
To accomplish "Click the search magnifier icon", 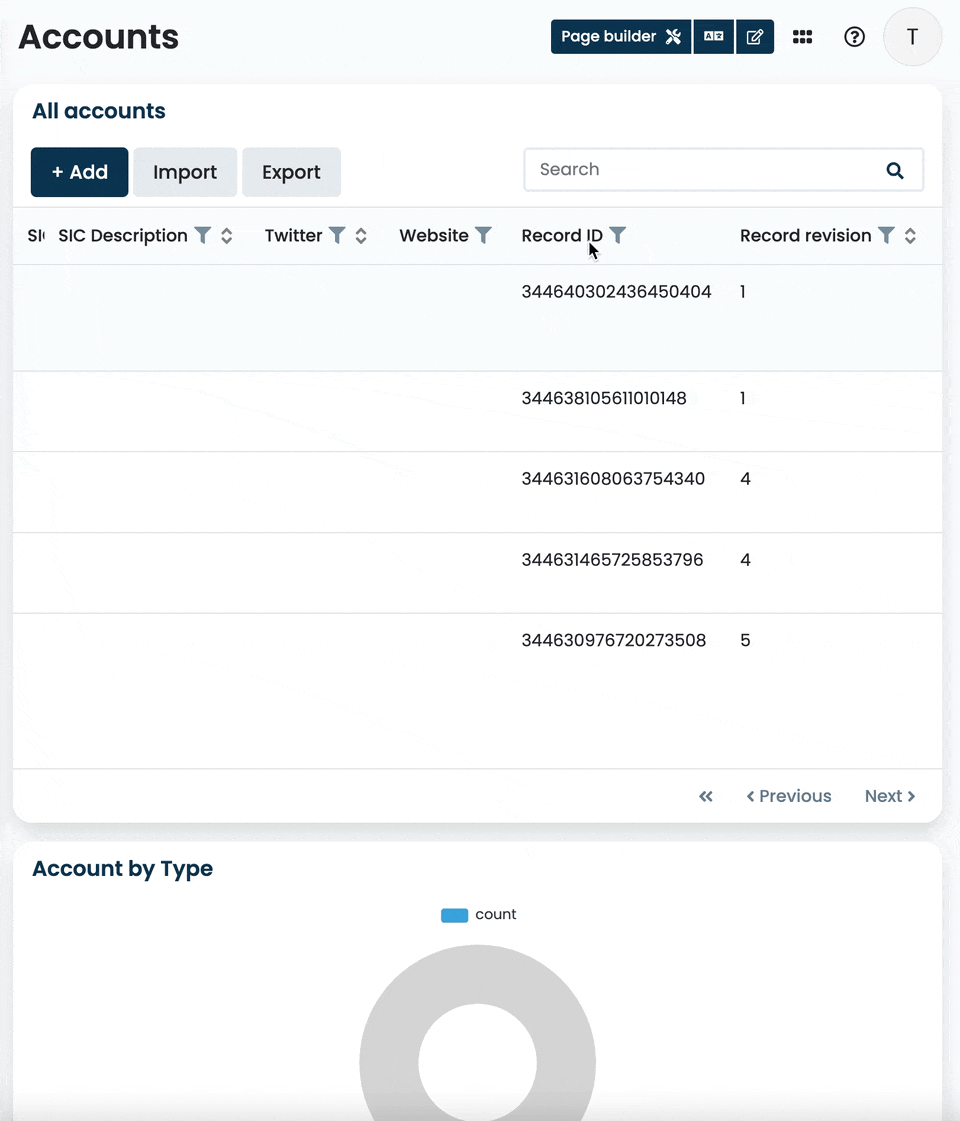I will 895,170.
